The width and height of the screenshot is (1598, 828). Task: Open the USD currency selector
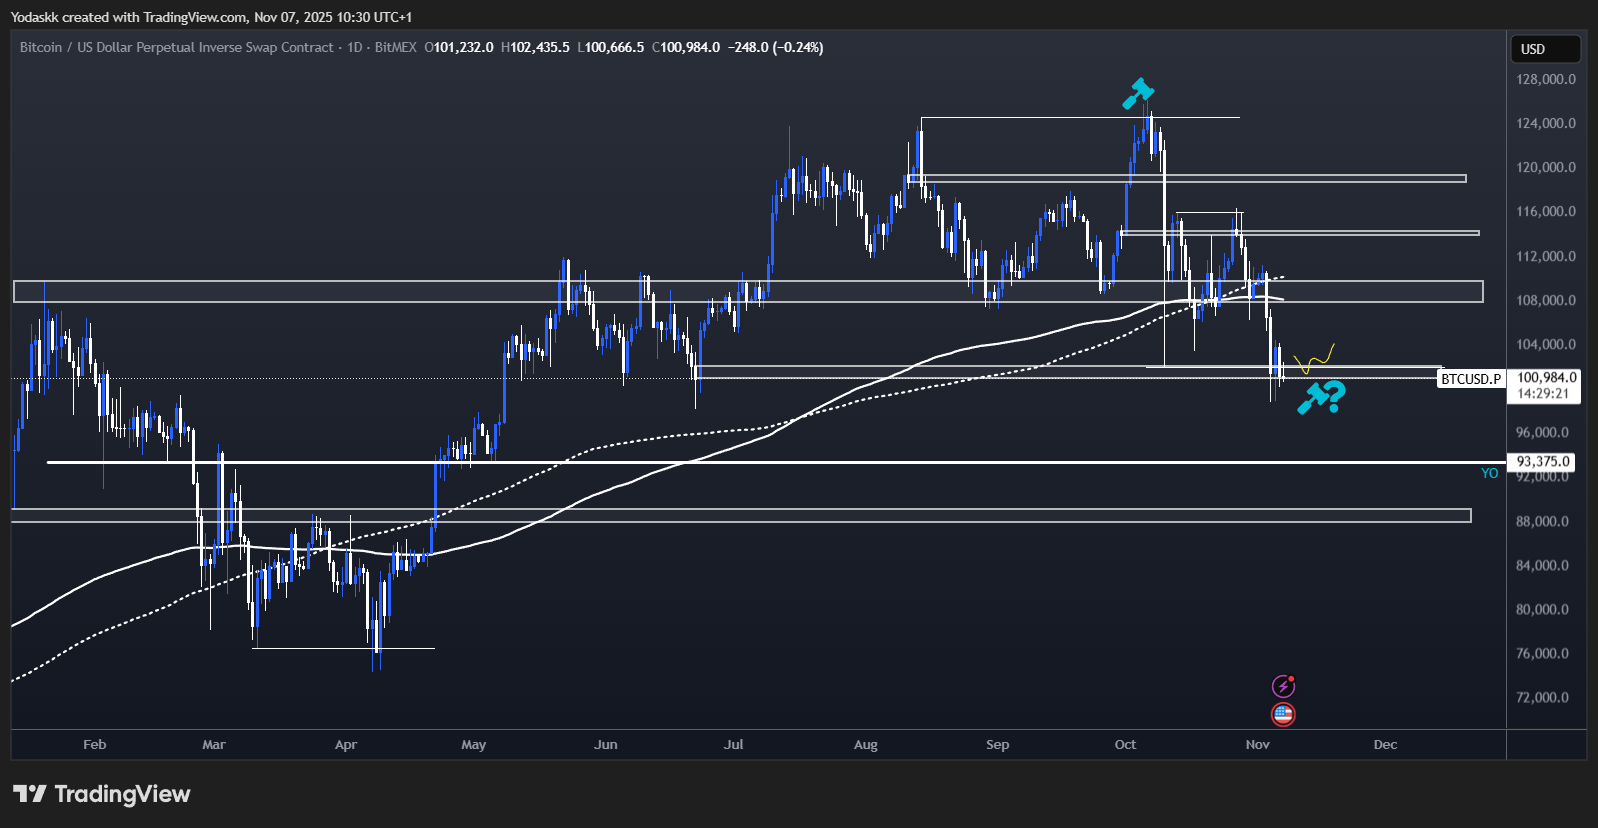pos(1545,49)
